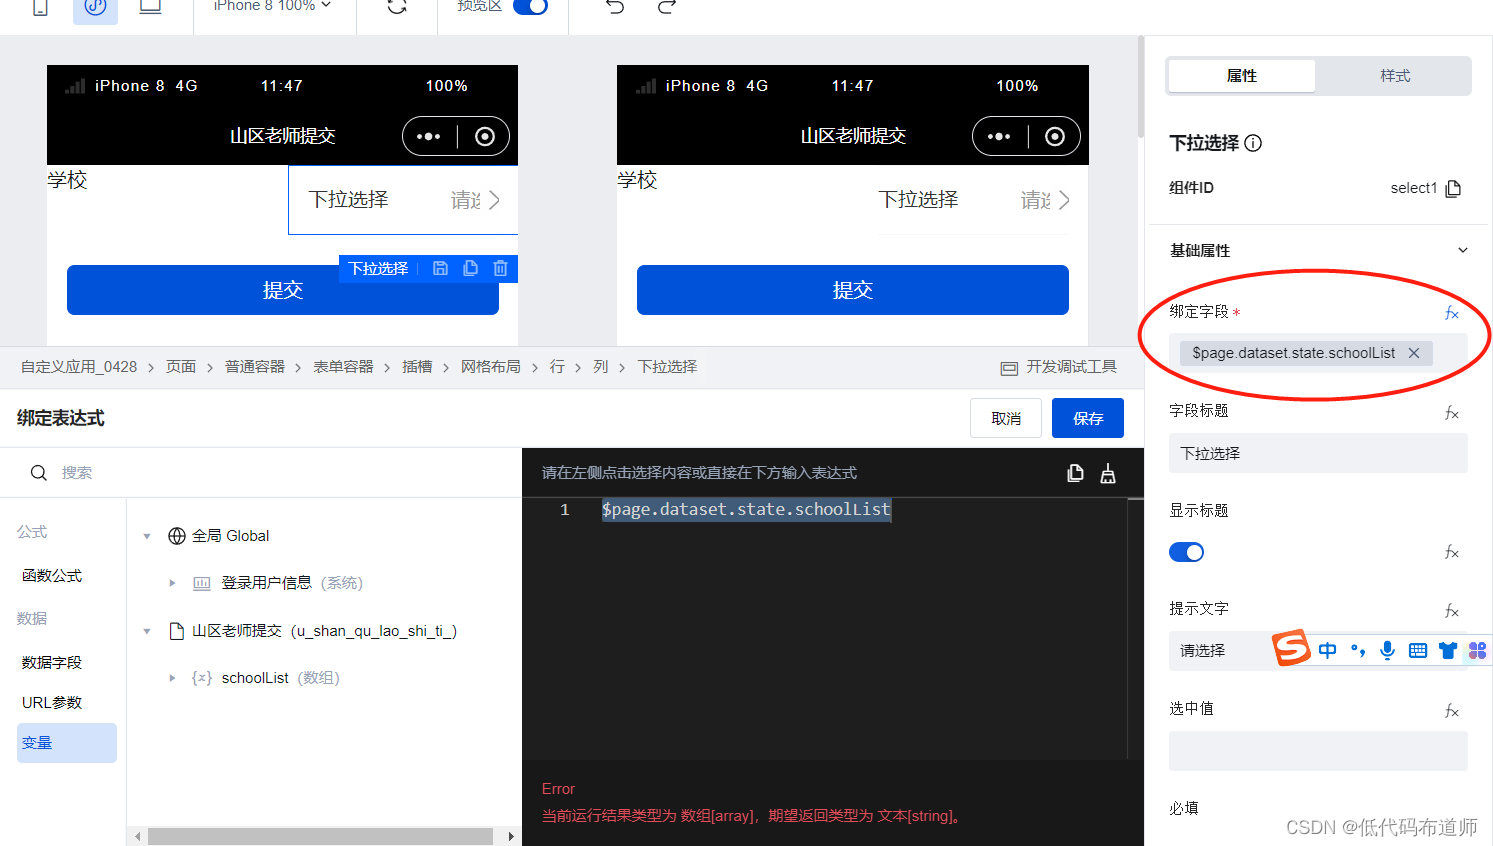Expand the 登录用户信息 tree node
Screen dimensions: 1493x846
pyautogui.click(x=172, y=583)
